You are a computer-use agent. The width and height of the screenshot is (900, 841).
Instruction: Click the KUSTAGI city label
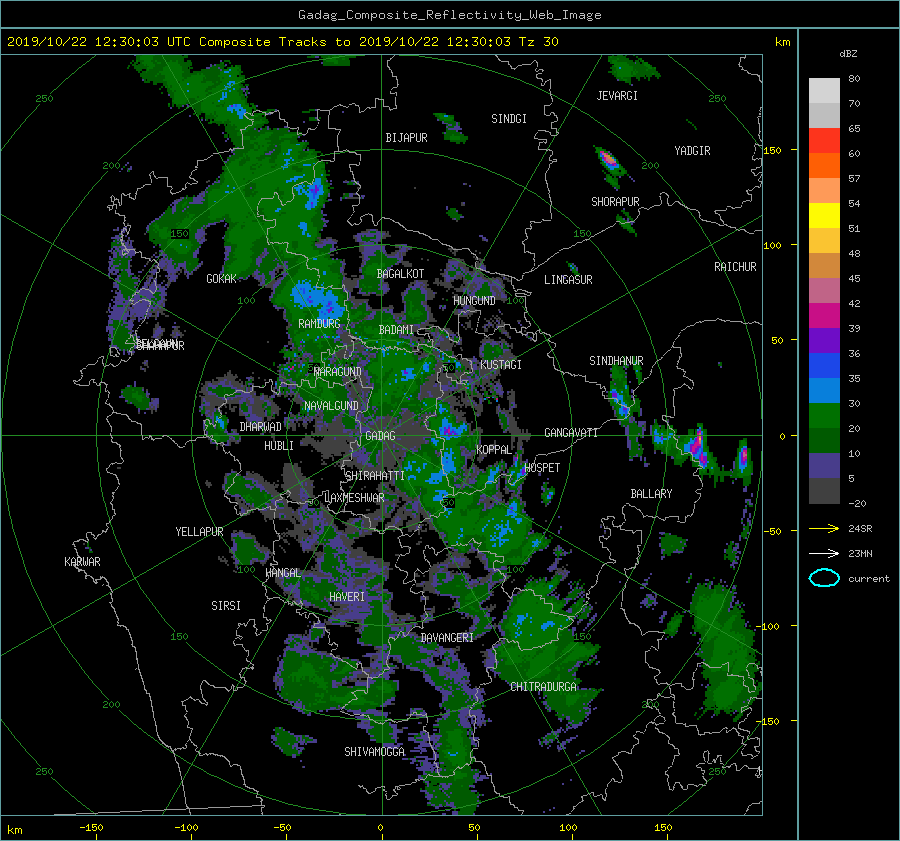tap(501, 365)
